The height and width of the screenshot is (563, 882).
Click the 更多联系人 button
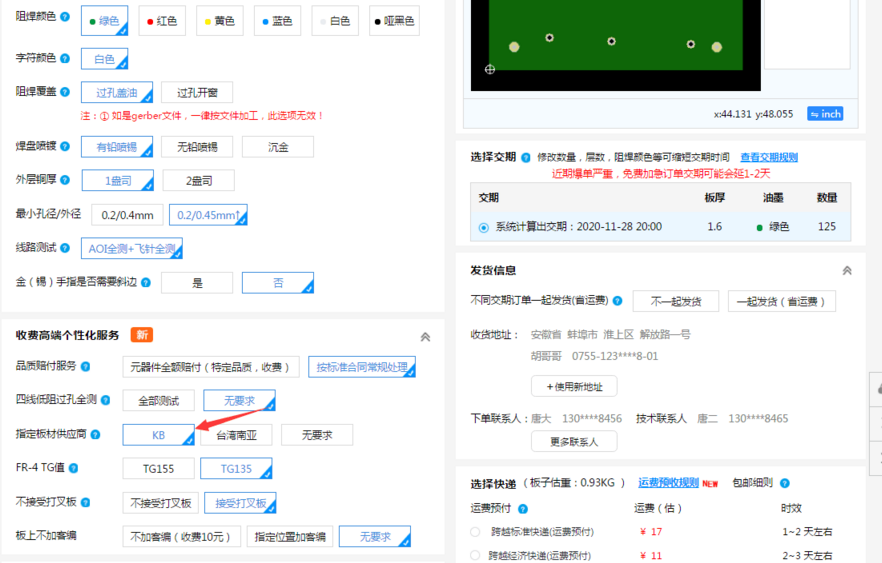[574, 441]
